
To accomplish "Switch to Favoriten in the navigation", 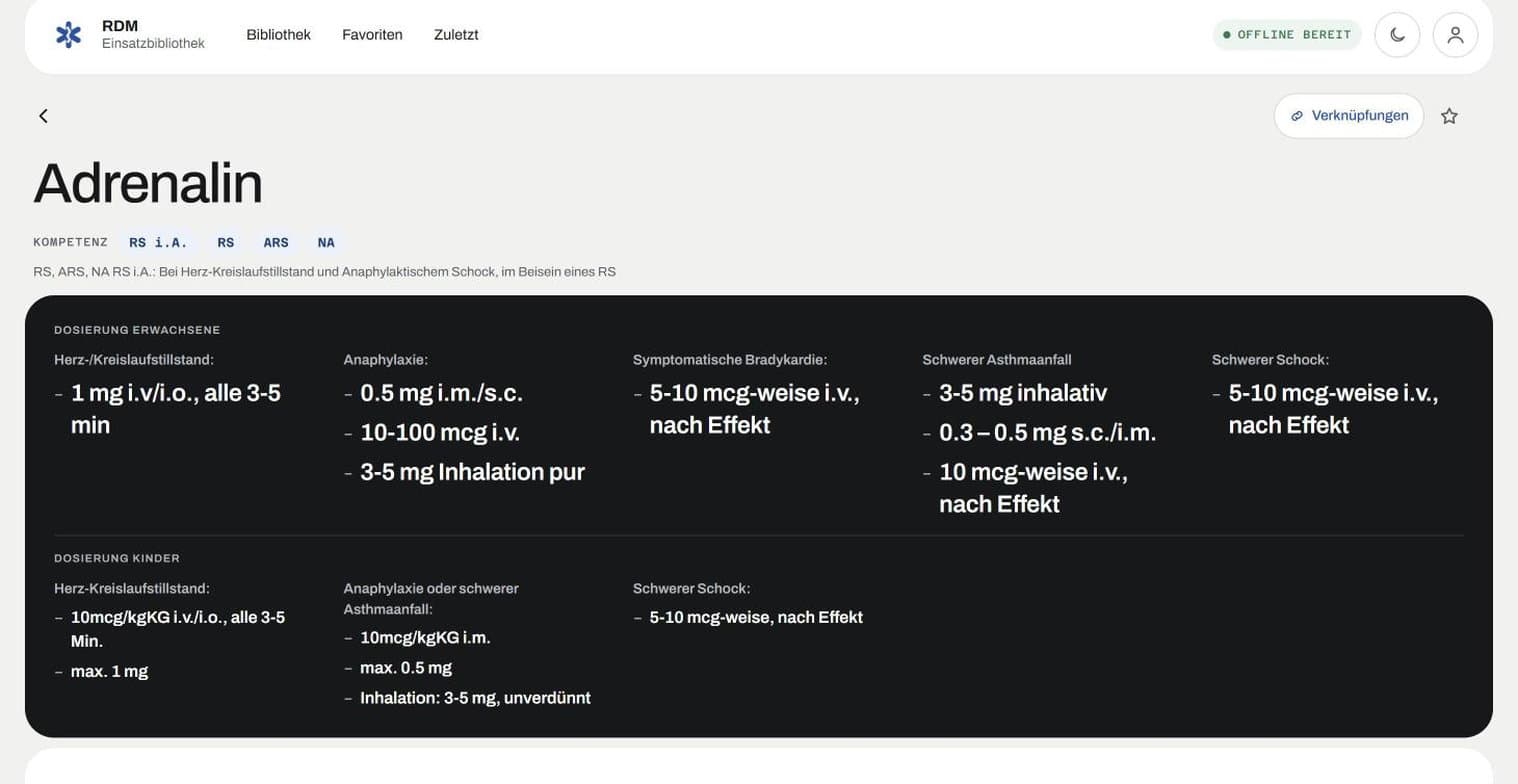I will coord(372,35).
